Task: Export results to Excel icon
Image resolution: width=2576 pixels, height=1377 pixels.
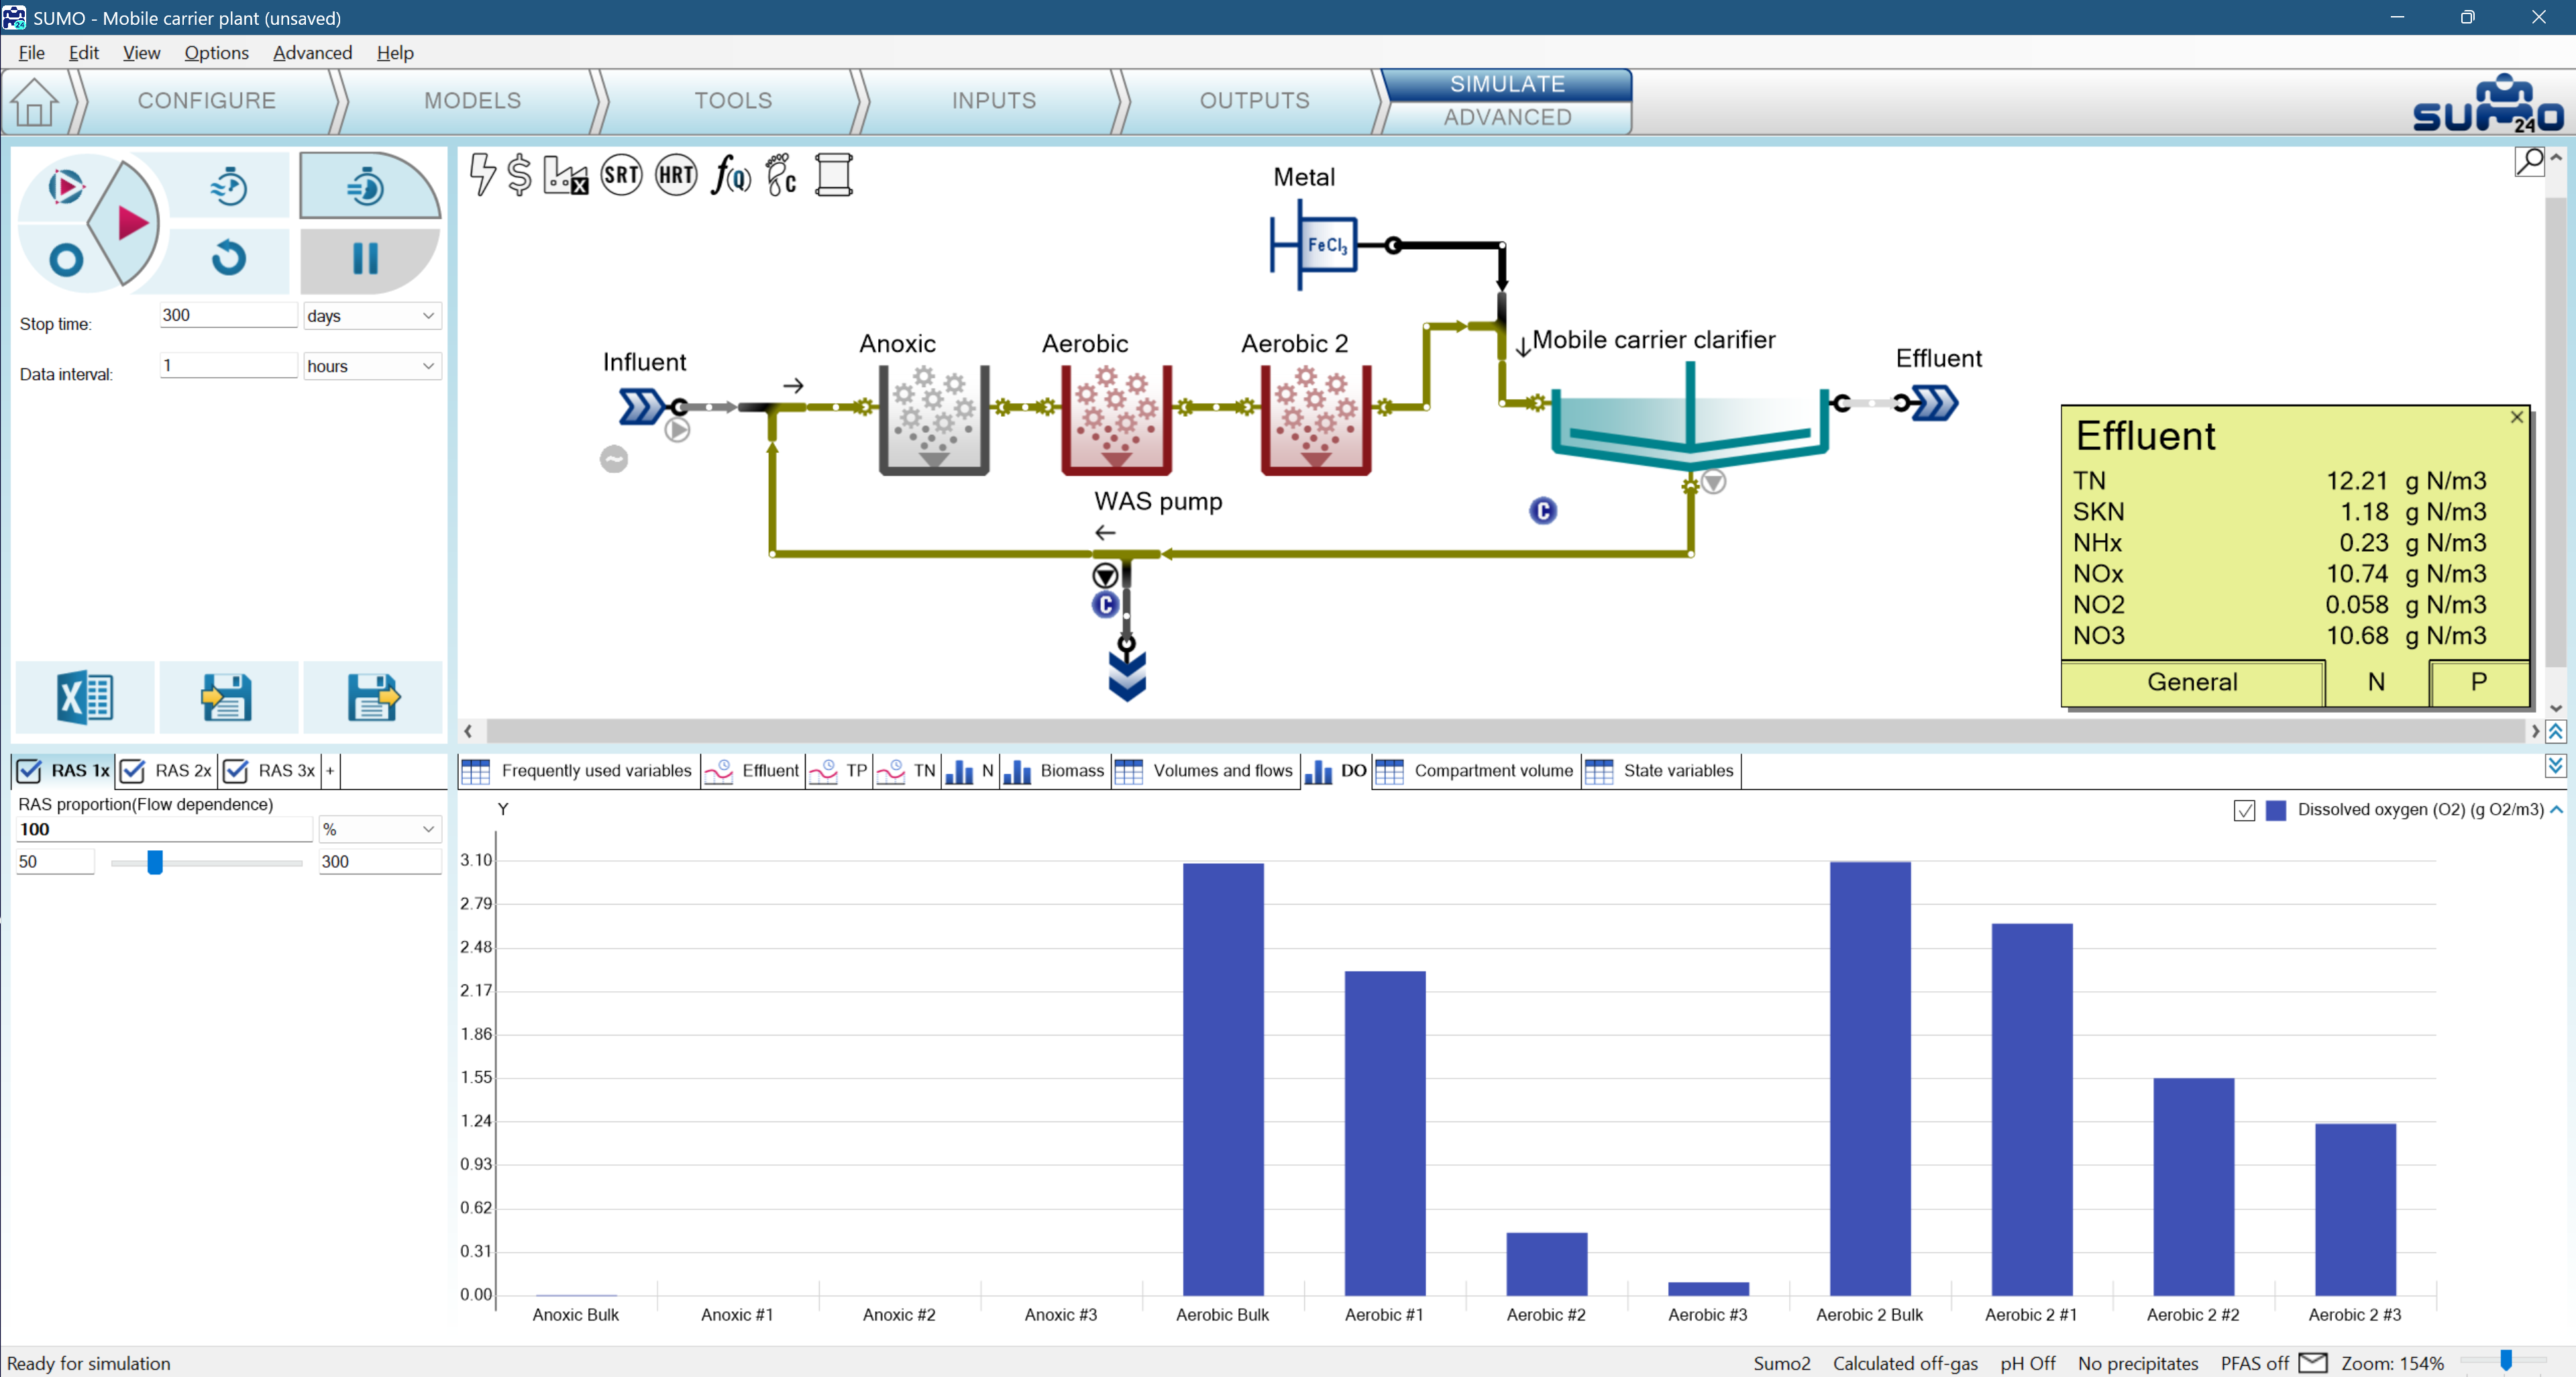Action: coord(85,697)
